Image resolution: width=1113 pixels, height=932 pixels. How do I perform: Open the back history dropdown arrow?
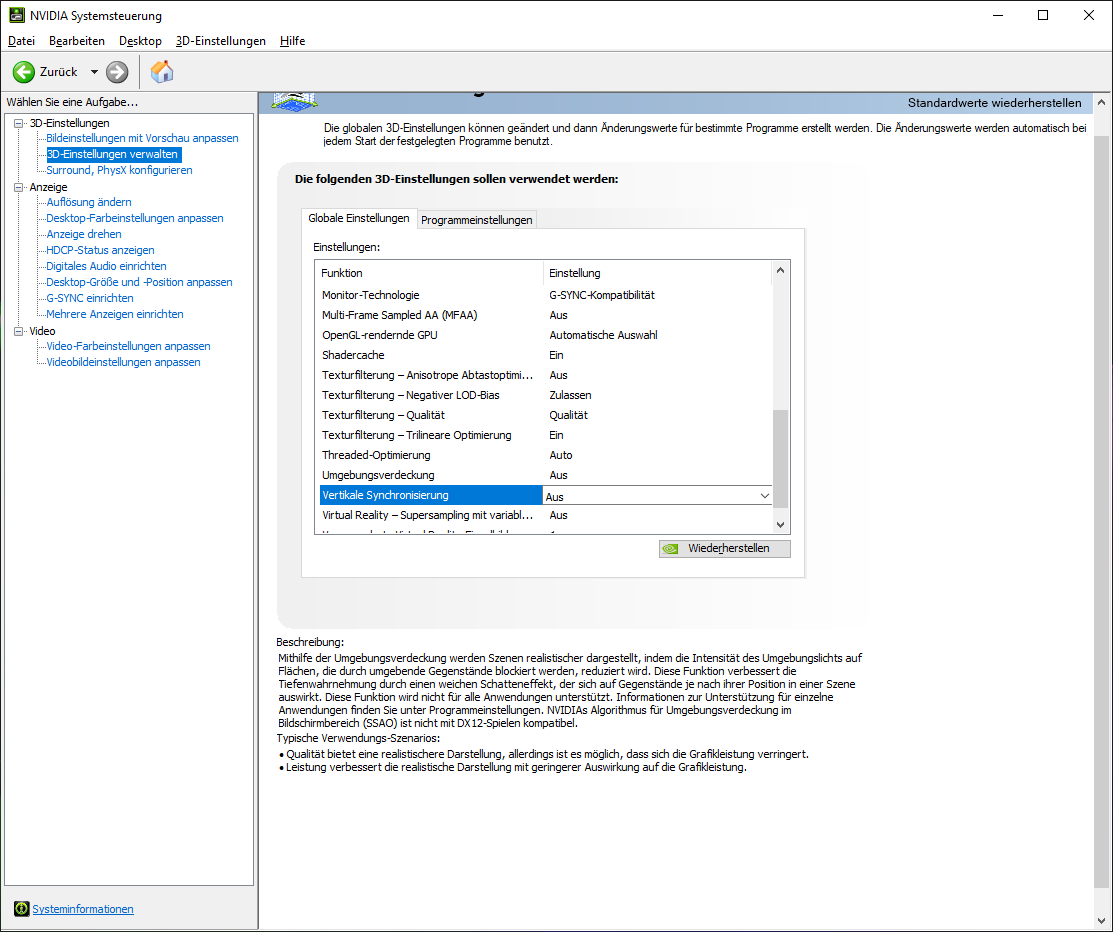click(x=94, y=72)
